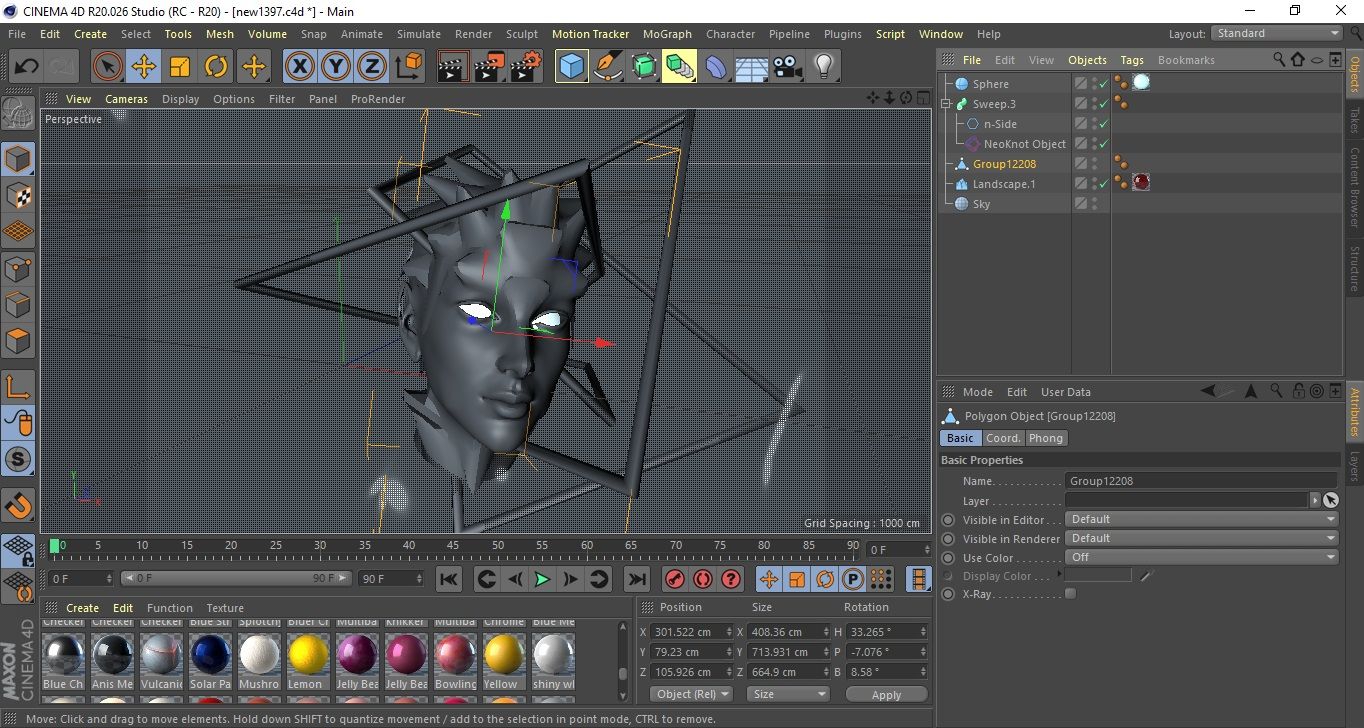Go to the start of the timeline
The height and width of the screenshot is (728, 1364).
(x=449, y=579)
